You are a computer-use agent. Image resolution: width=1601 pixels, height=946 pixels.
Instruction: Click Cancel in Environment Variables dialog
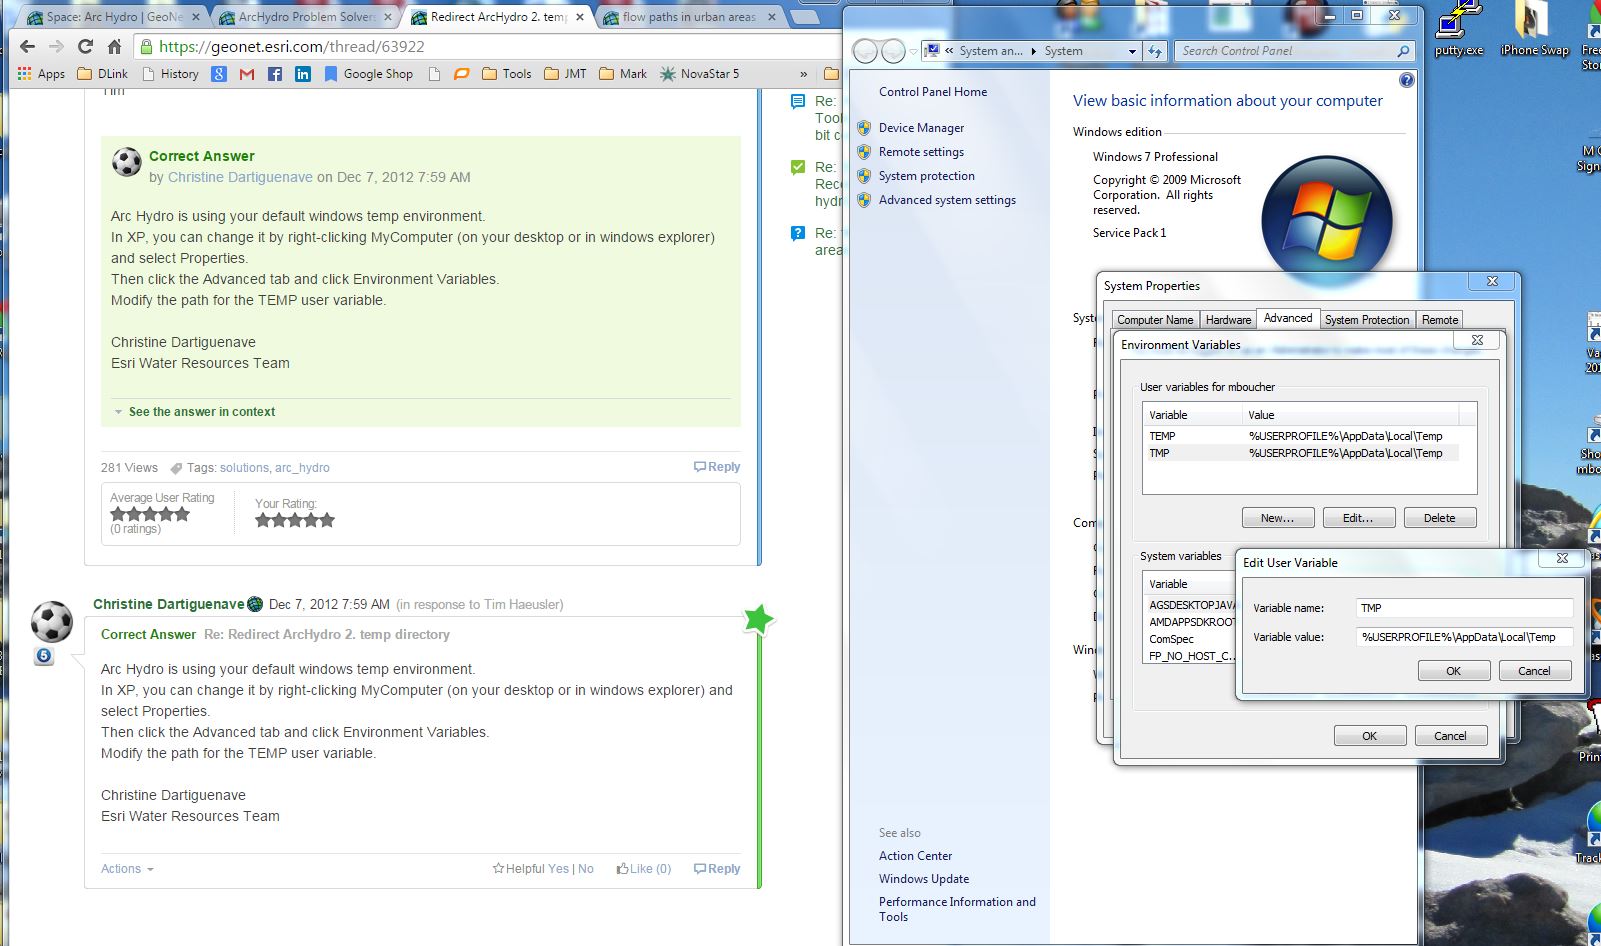[x=1450, y=736]
